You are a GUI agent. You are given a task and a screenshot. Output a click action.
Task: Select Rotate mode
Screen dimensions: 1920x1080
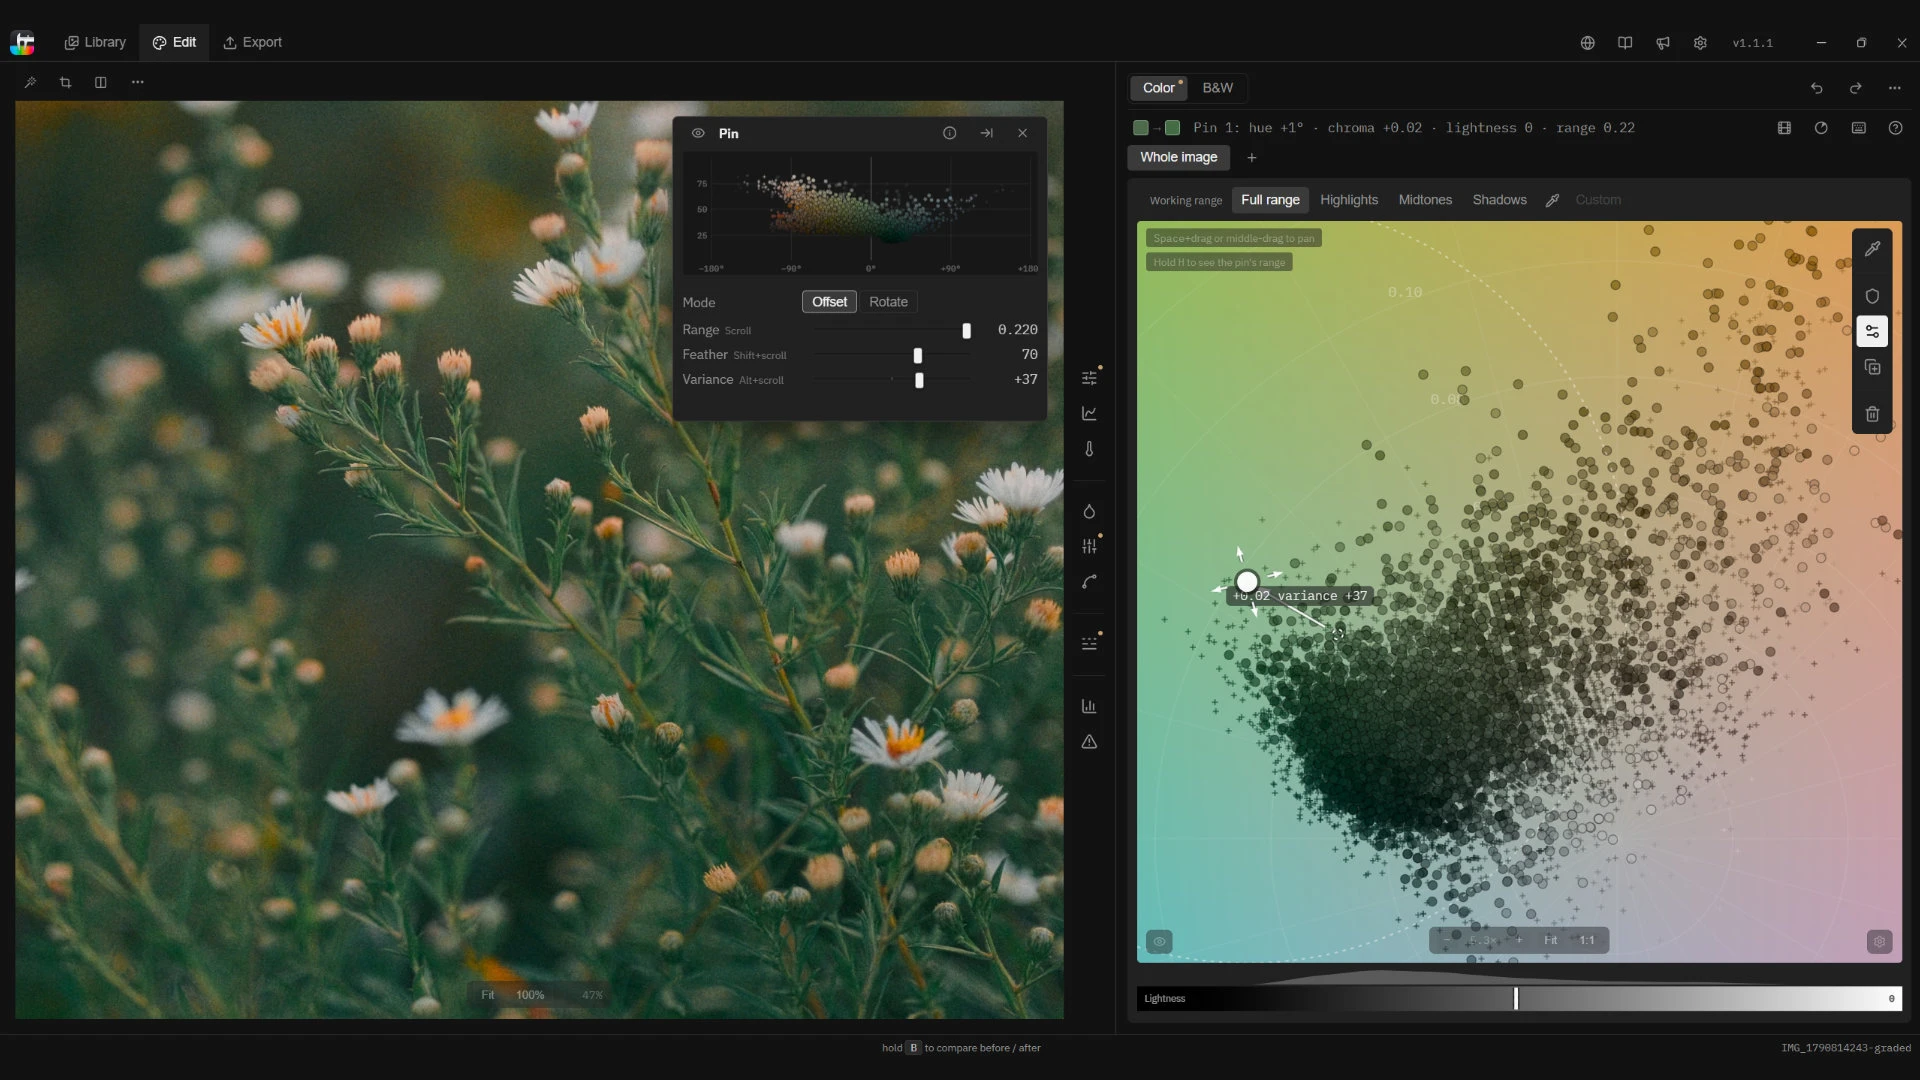coord(888,302)
